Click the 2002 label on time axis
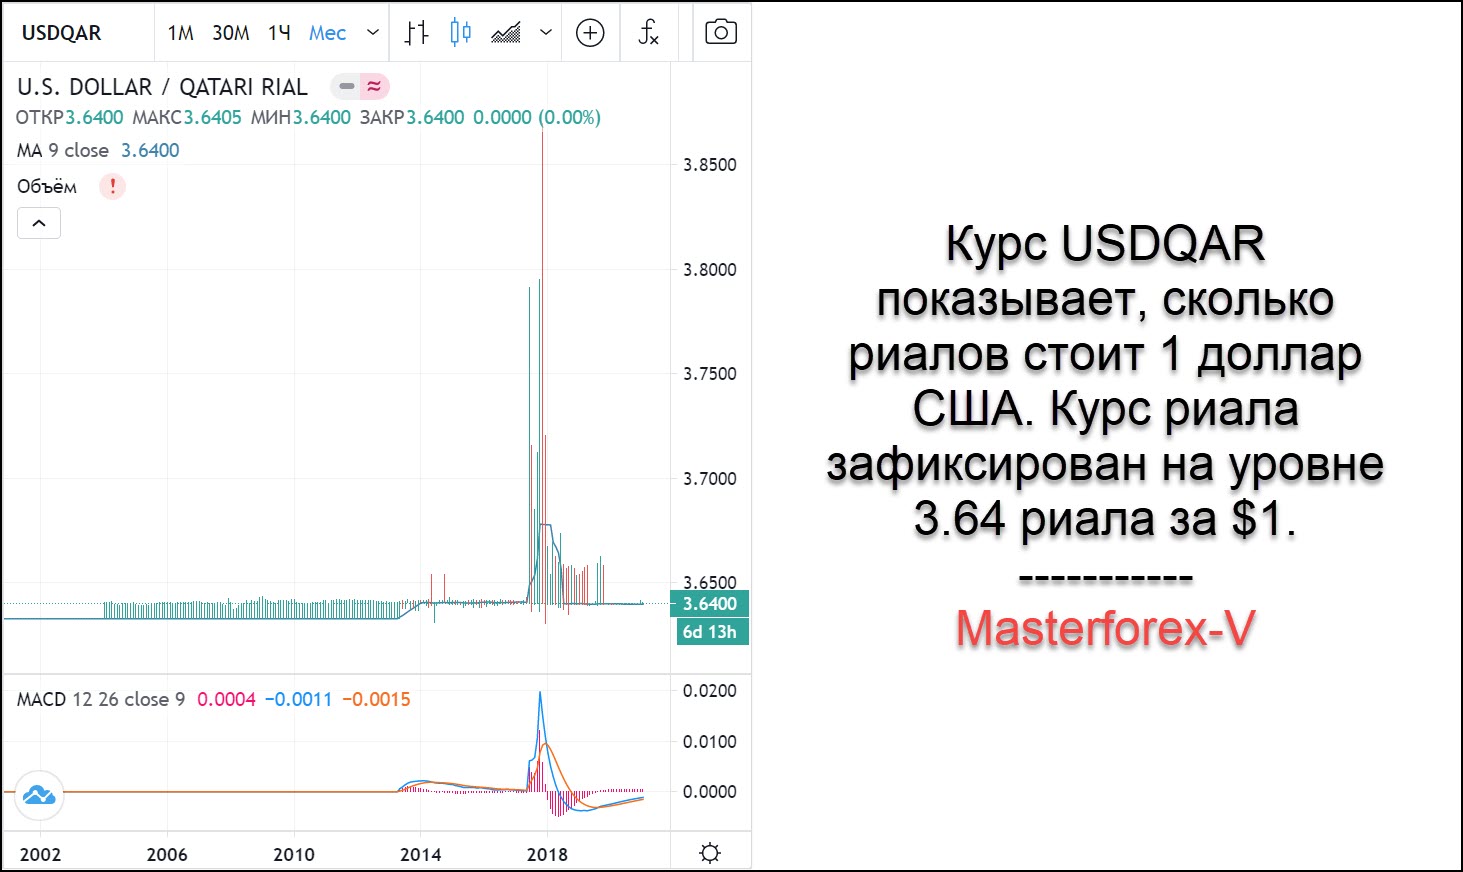The height and width of the screenshot is (872, 1463). (x=40, y=854)
